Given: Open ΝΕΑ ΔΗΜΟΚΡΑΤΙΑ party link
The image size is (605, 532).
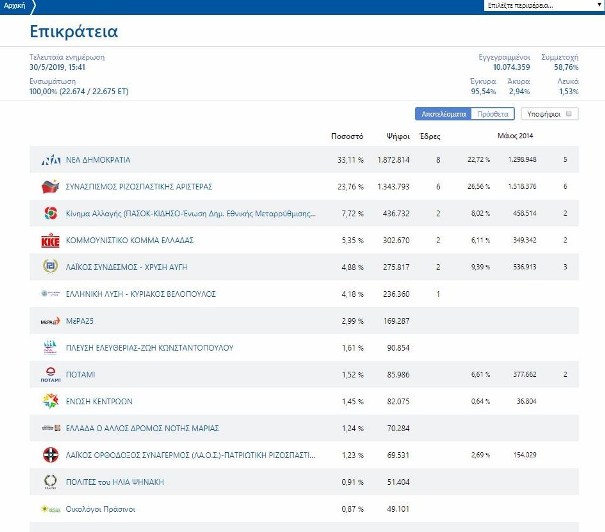Looking at the screenshot, I should tap(98, 160).
